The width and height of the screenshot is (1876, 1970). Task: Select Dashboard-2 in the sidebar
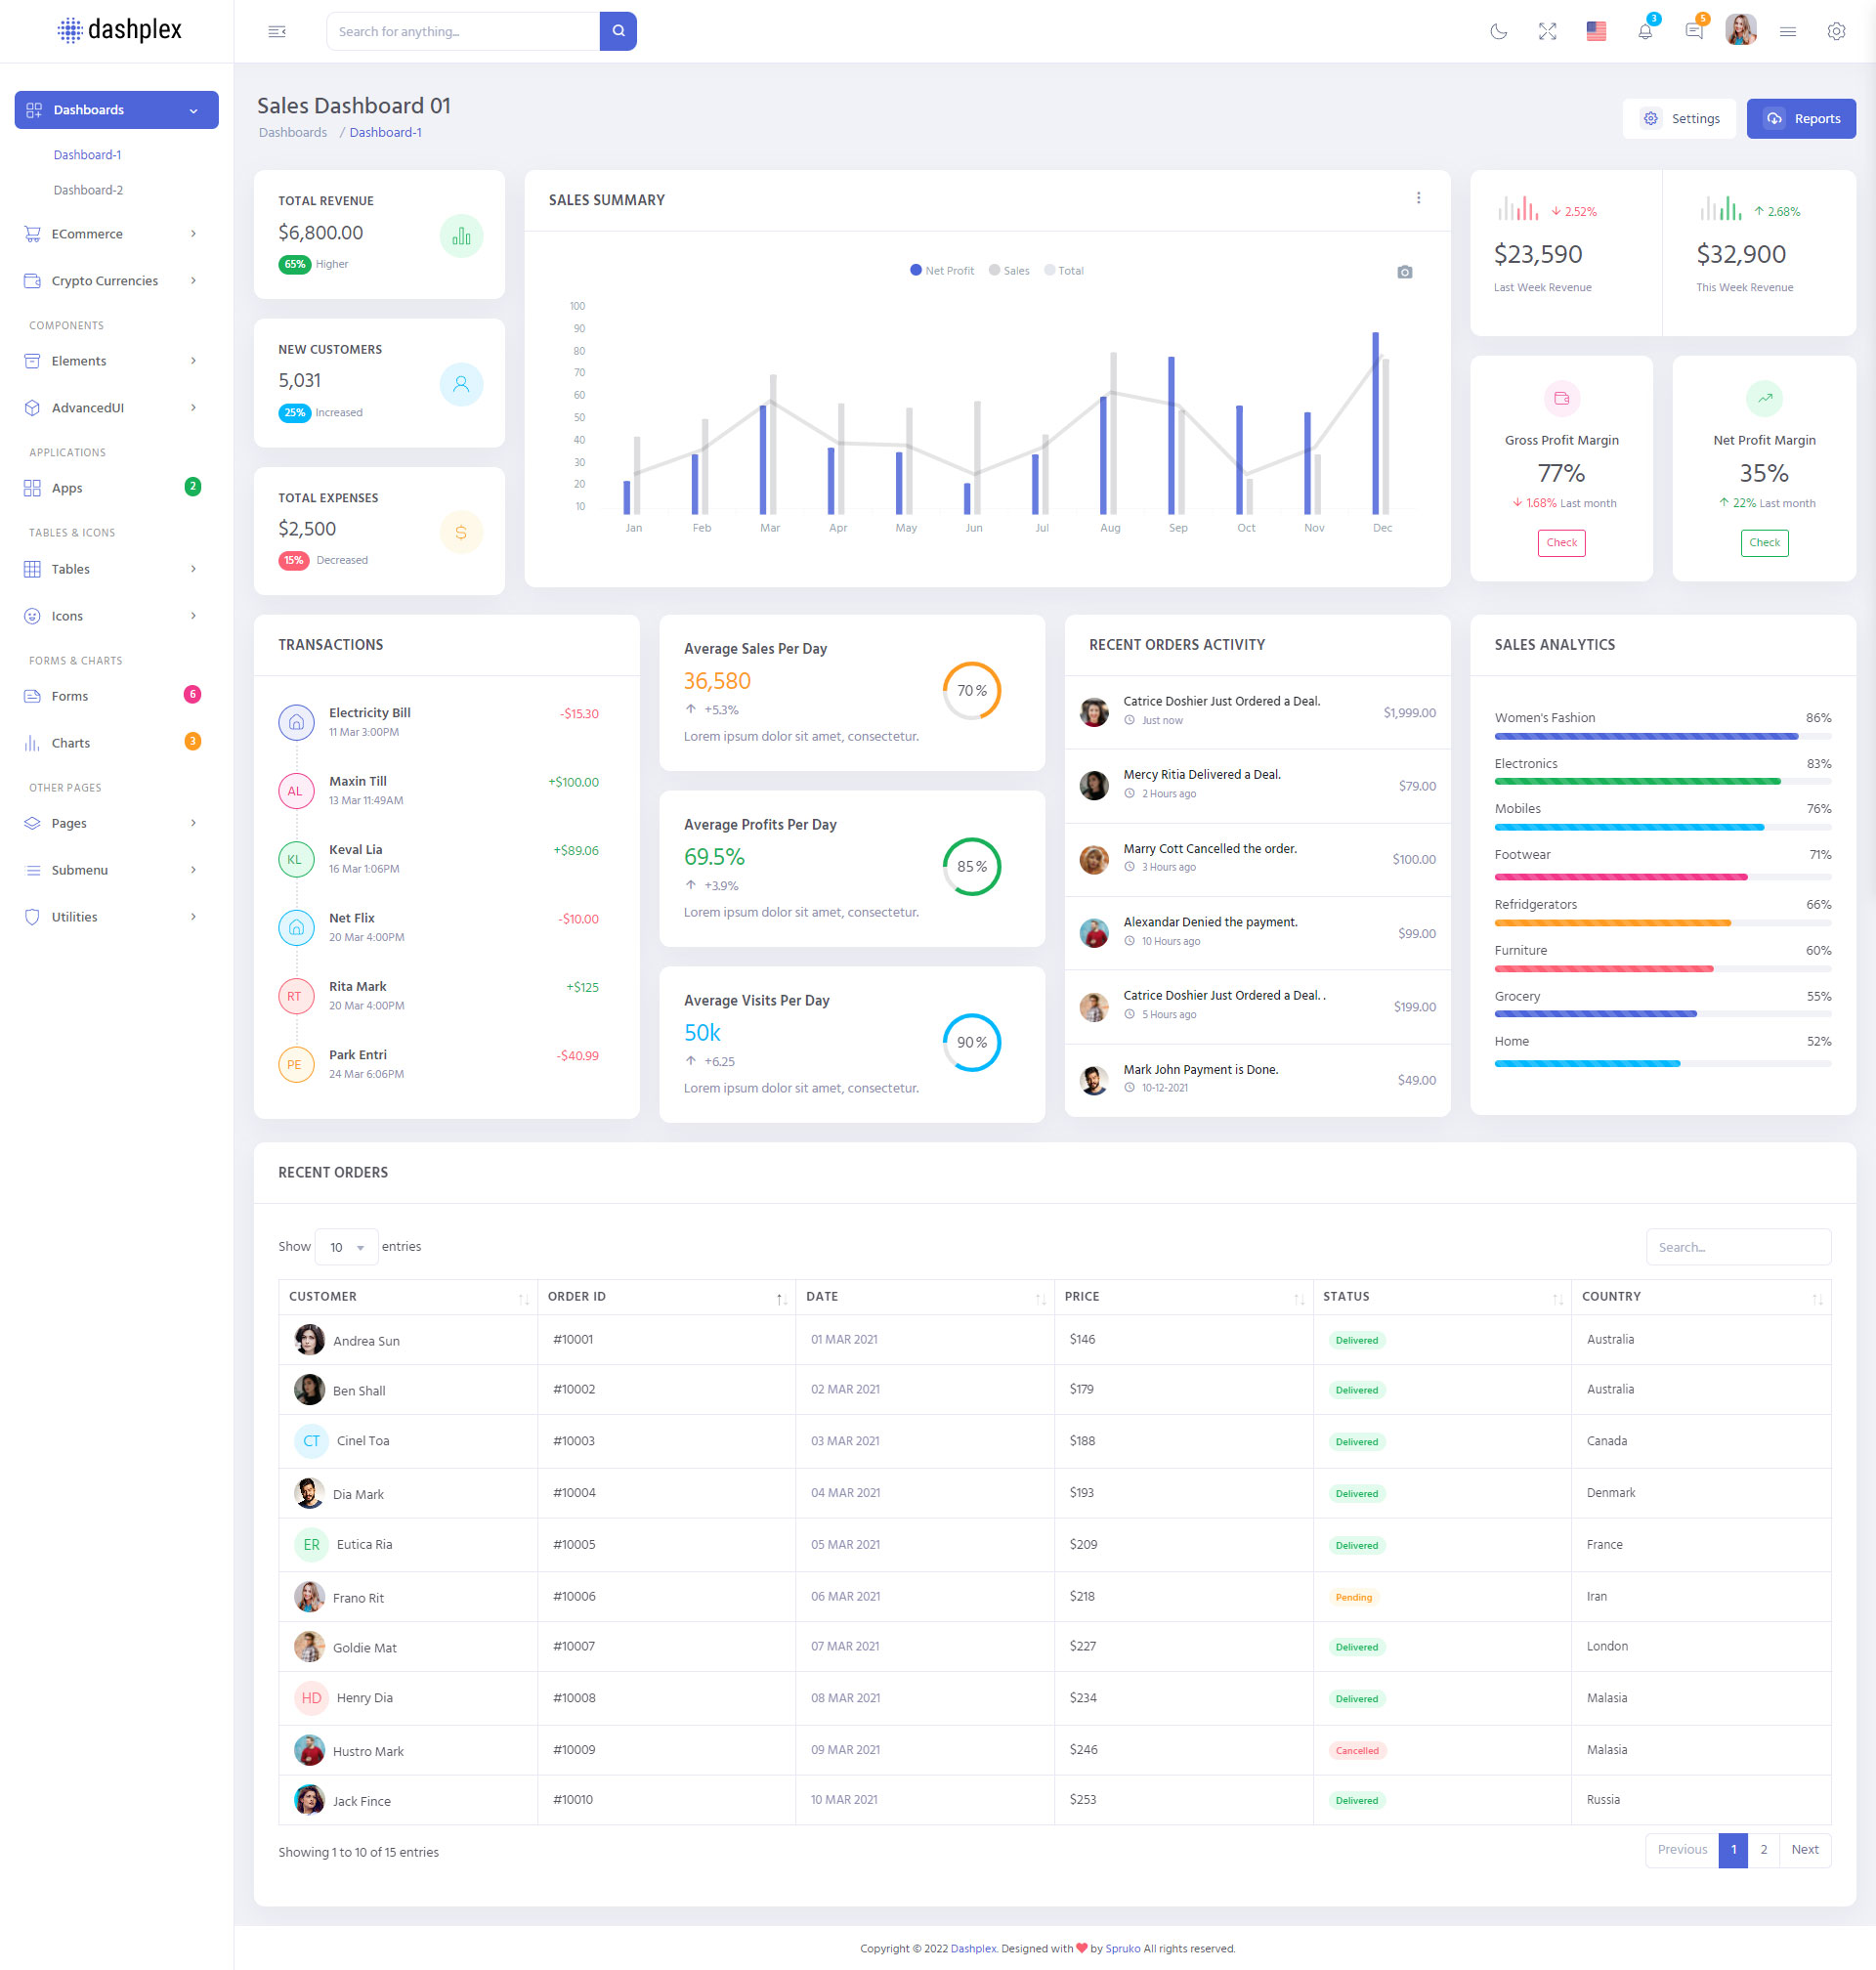[x=88, y=190]
